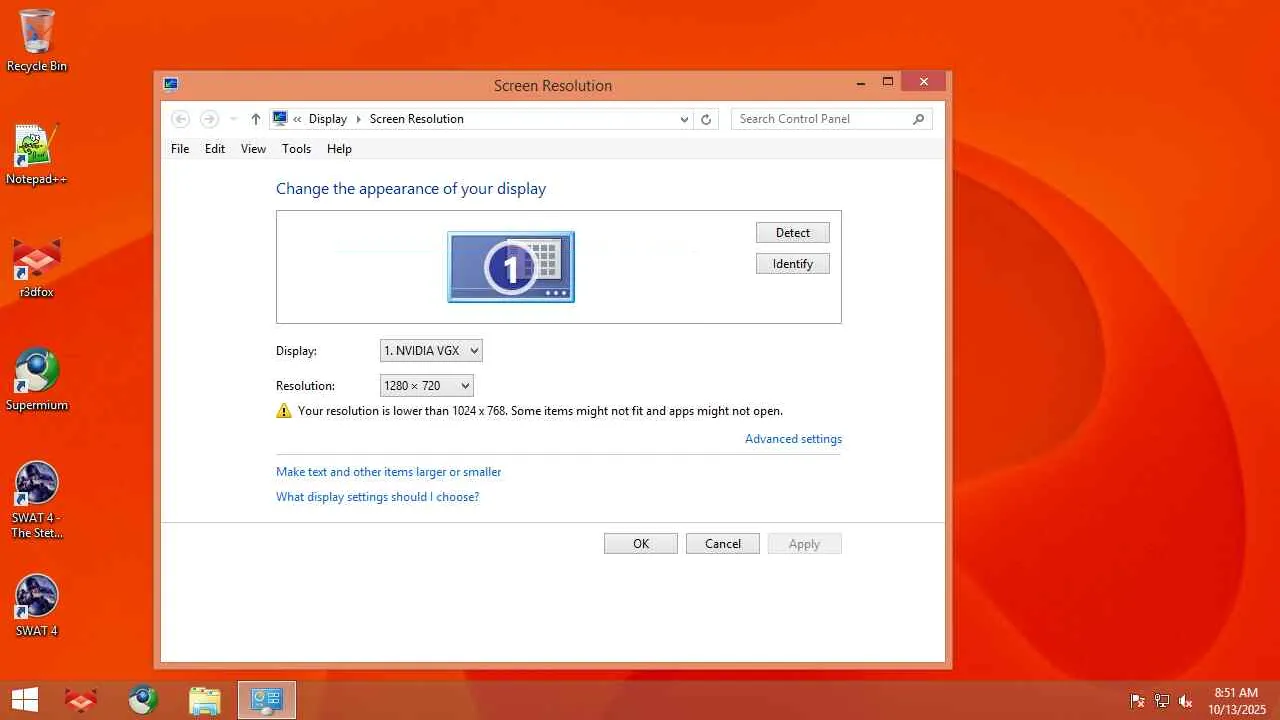Select the SWAT 4 desktop shortcut
Viewport: 1280px width, 720px height.
37,606
